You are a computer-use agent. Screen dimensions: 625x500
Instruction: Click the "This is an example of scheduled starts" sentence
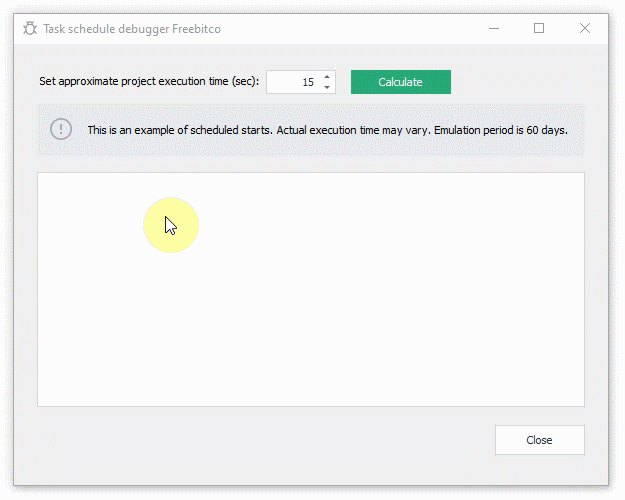[x=180, y=130]
